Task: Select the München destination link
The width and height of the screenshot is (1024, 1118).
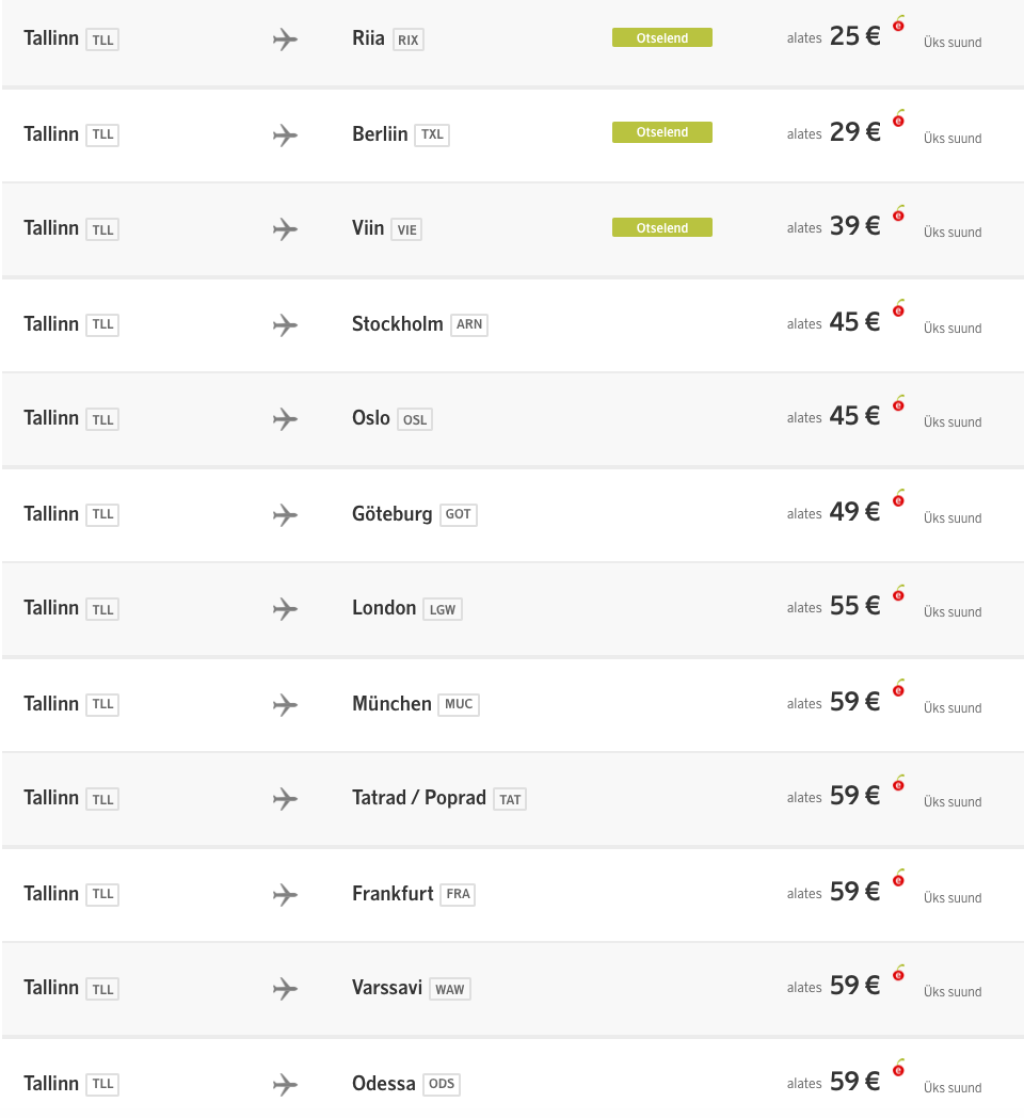Action: (x=392, y=703)
